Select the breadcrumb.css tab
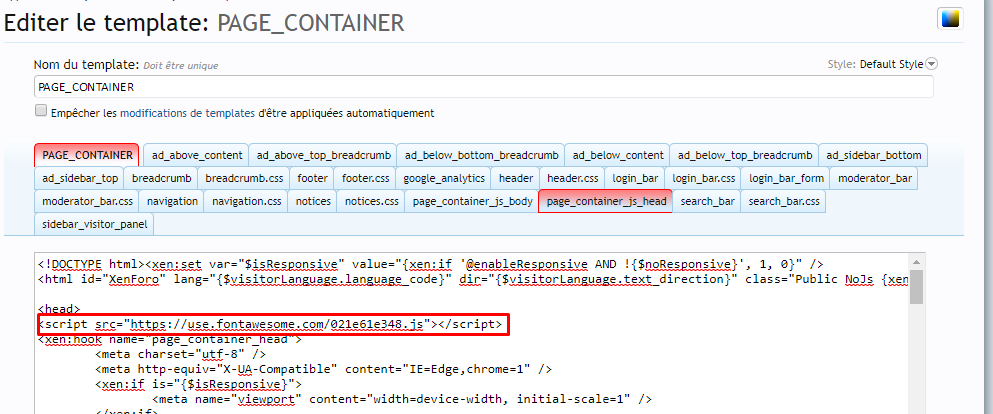The width and height of the screenshot is (993, 414). click(244, 179)
